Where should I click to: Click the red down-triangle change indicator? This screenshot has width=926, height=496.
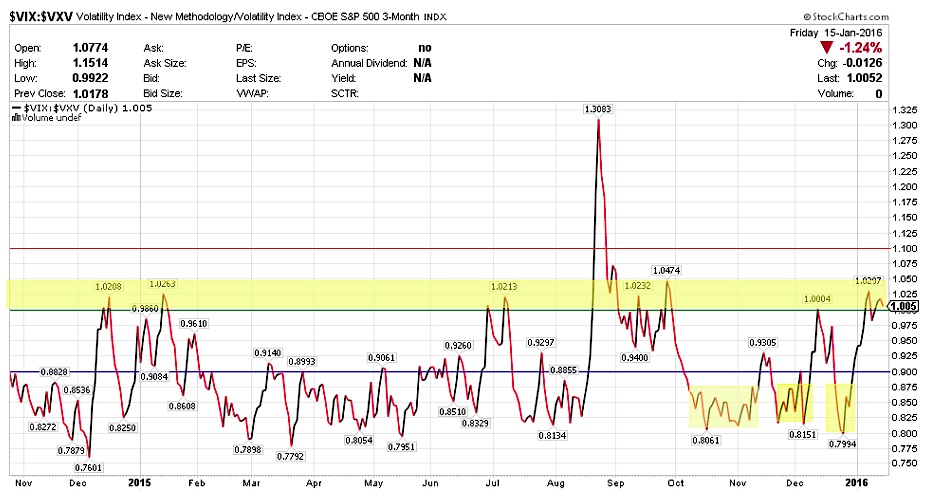pyautogui.click(x=827, y=48)
